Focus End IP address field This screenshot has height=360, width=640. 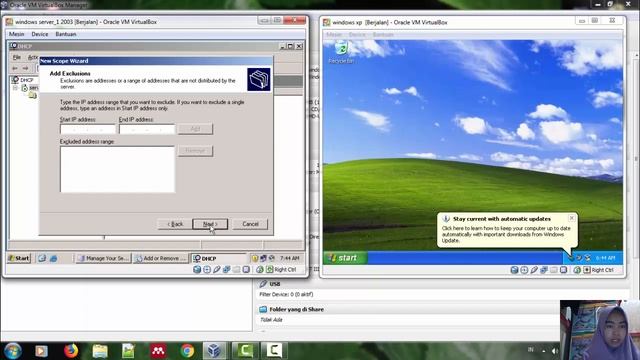[147, 129]
